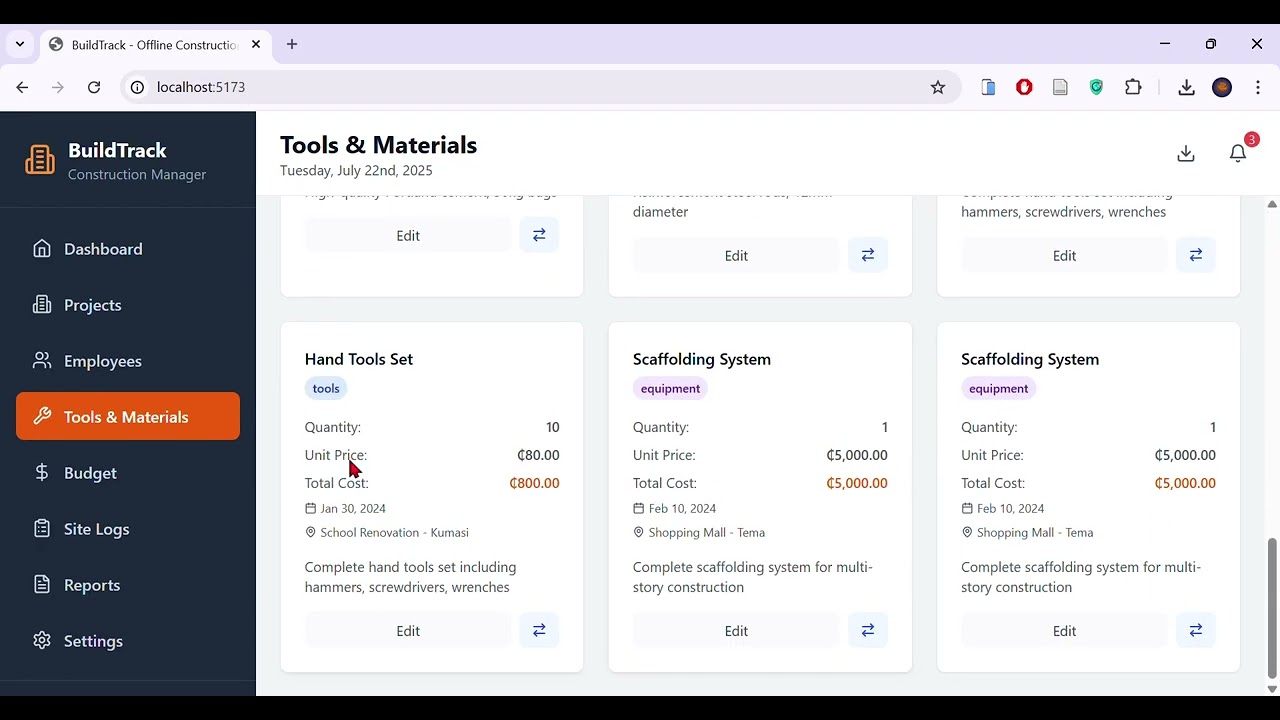Click the ₵80.00 unit price value

pos(538,455)
